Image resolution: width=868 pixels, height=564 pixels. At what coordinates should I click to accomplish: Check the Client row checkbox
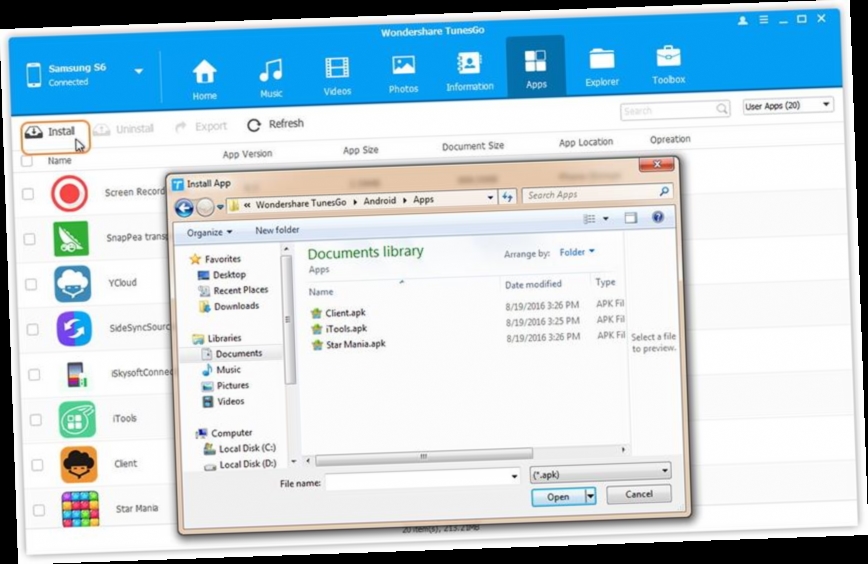(x=38, y=465)
